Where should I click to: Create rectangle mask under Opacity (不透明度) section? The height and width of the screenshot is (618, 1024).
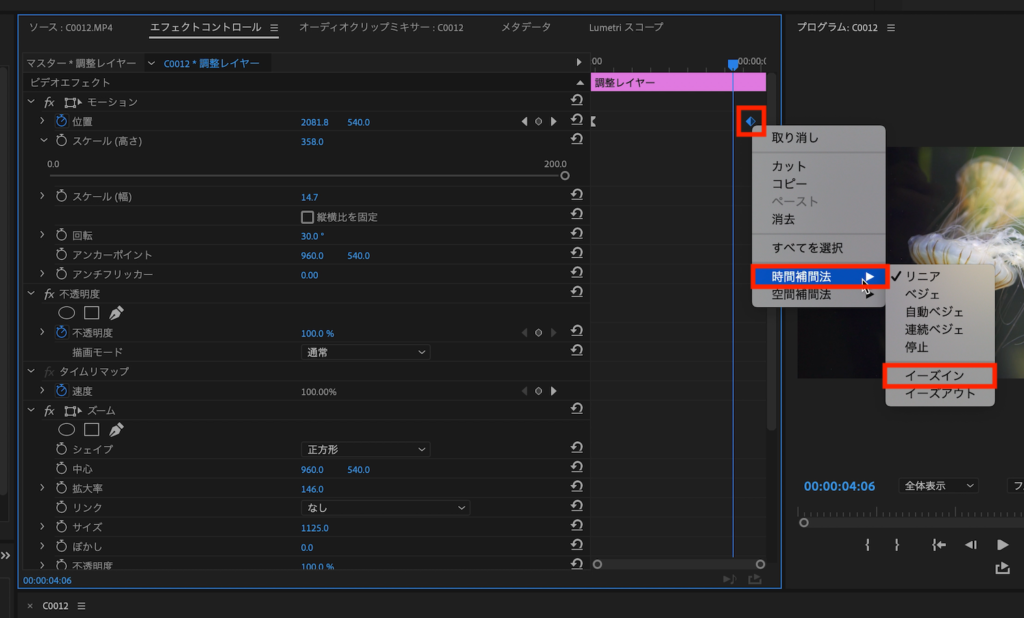point(91,313)
